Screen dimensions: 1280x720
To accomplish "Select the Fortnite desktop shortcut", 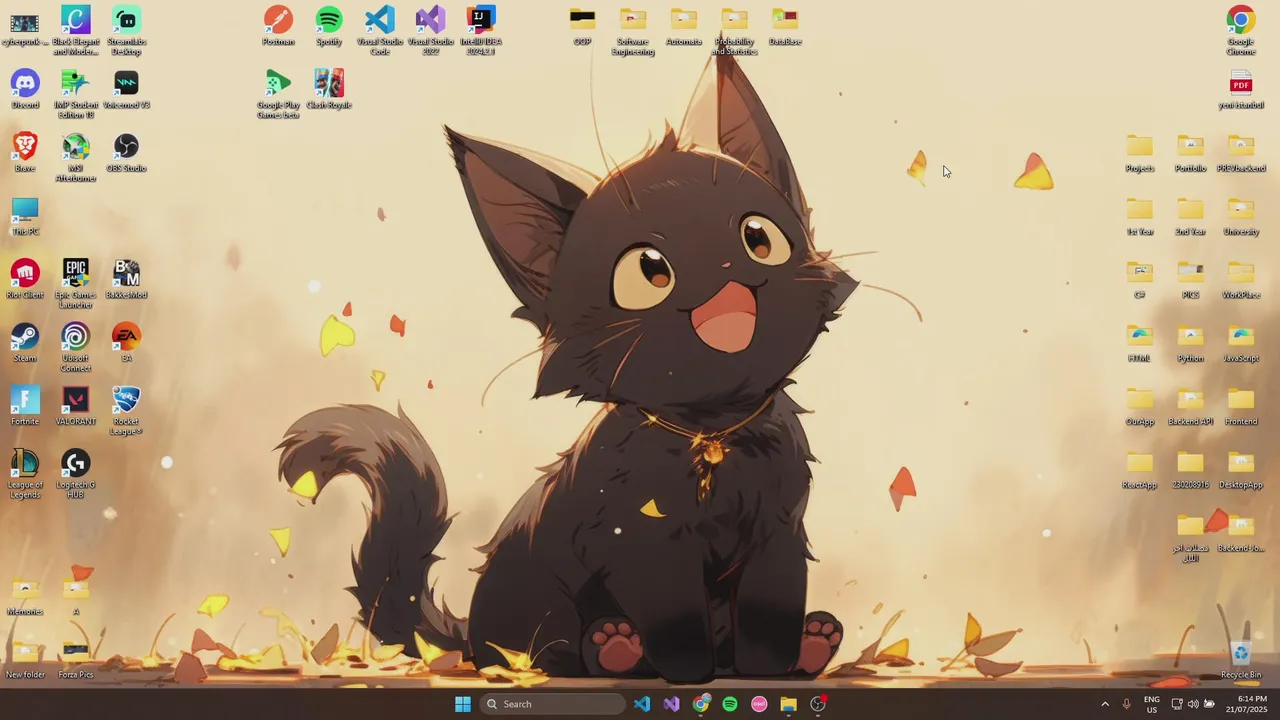I will 25,406.
